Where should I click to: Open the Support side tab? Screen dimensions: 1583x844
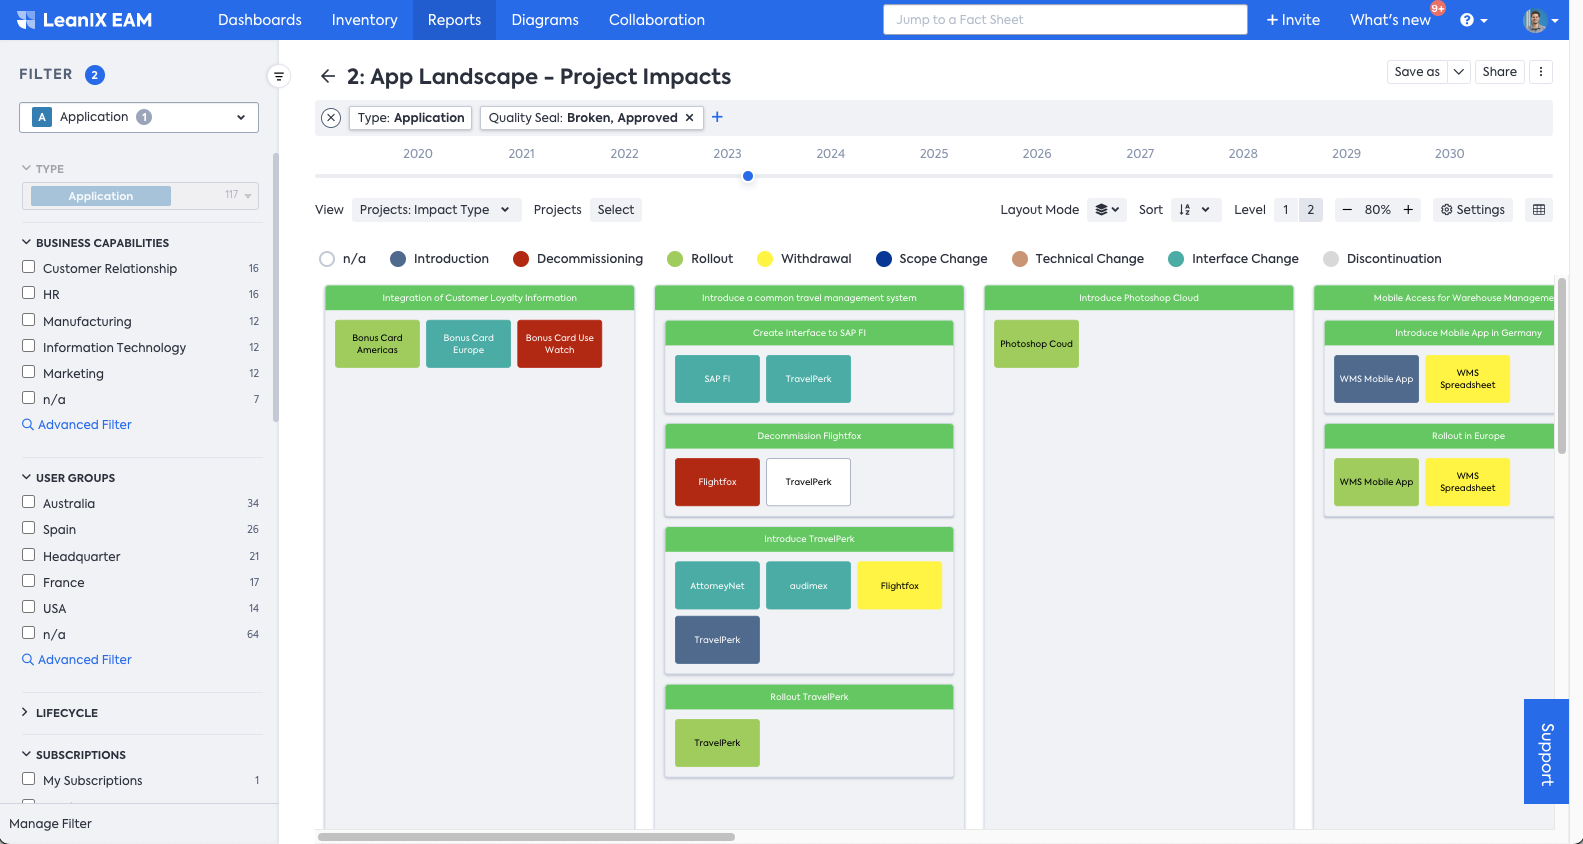1546,752
